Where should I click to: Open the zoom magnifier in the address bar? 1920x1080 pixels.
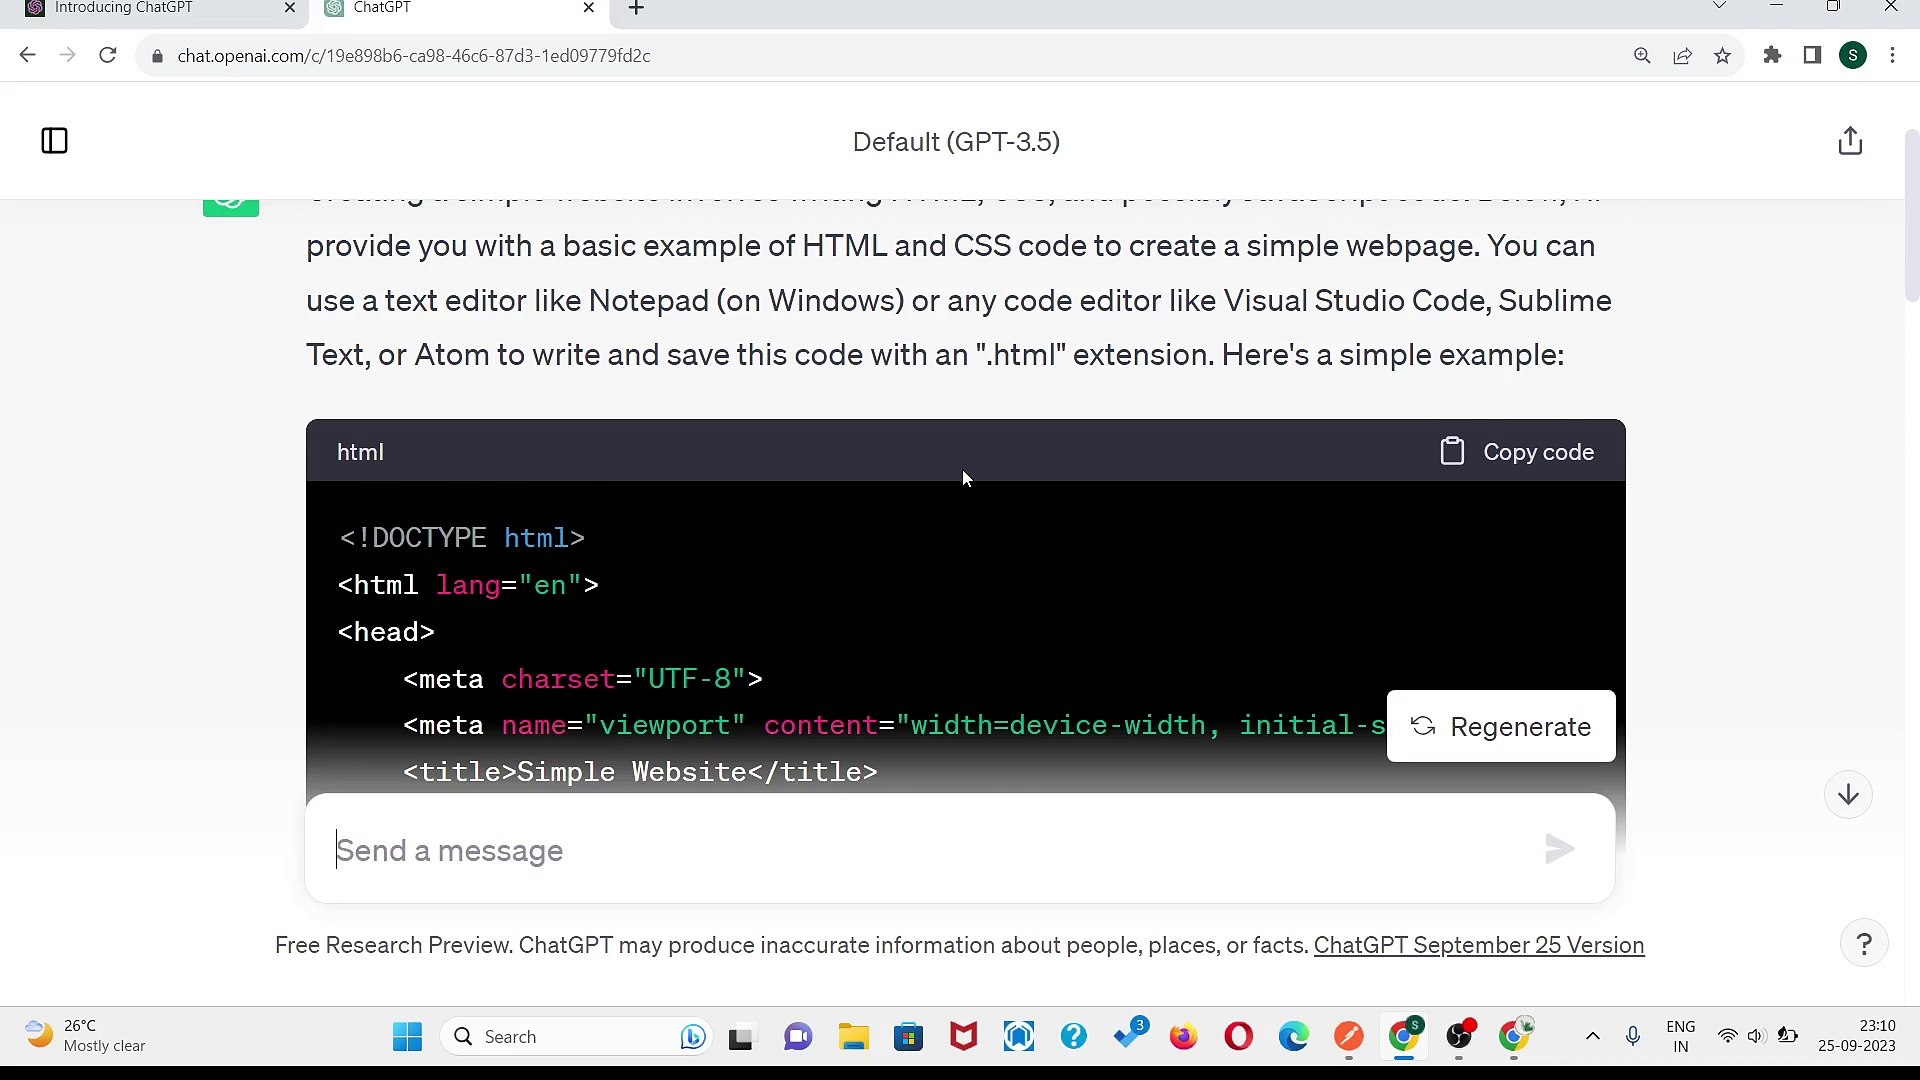(x=1642, y=55)
